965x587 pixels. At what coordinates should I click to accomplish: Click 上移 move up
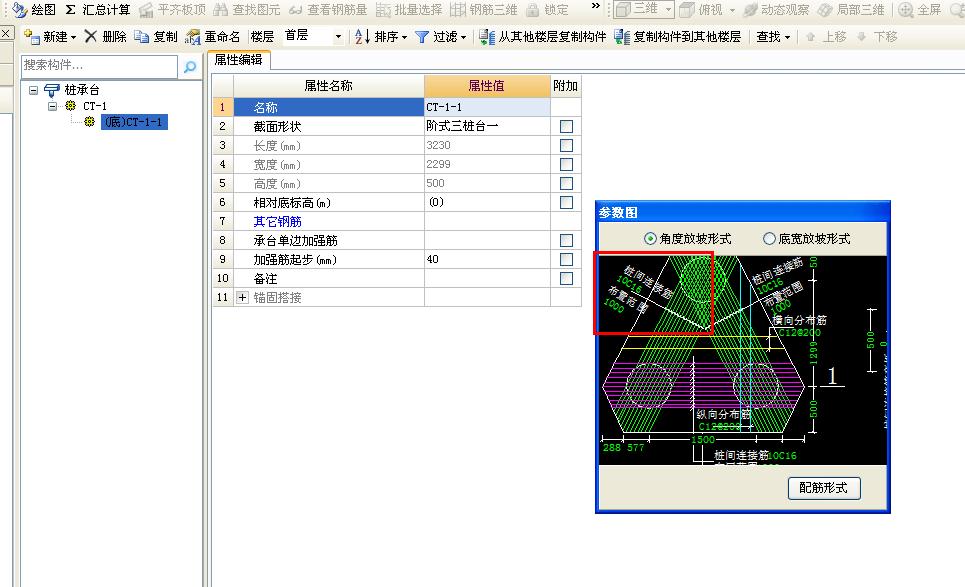pyautogui.click(x=826, y=37)
